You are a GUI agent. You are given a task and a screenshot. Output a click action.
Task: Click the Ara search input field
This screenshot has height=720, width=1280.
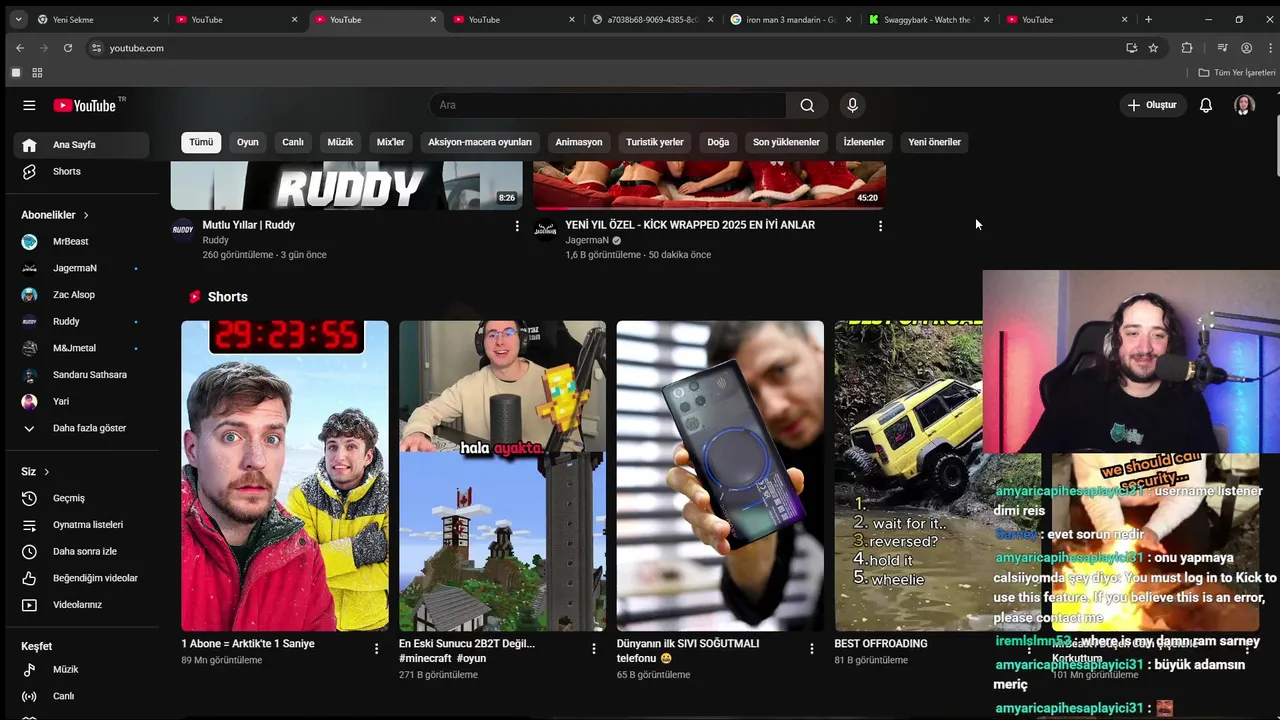coord(608,105)
